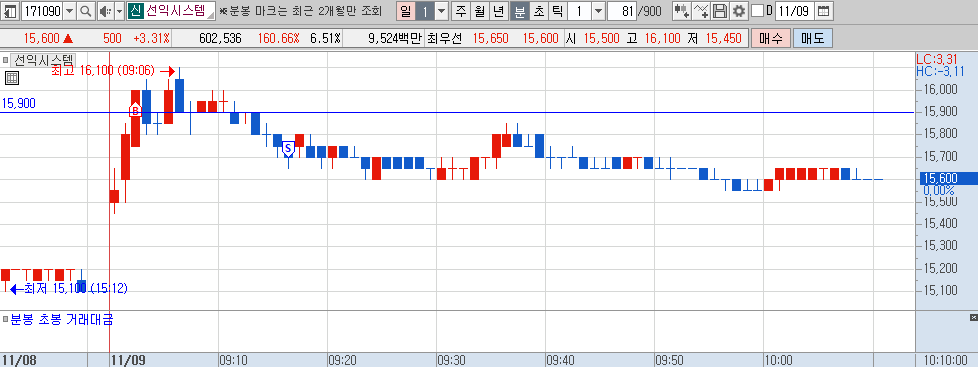Image resolution: width=978 pixels, height=367 pixels.
Task: Click the S sell marker on the chart
Action: click(288, 149)
